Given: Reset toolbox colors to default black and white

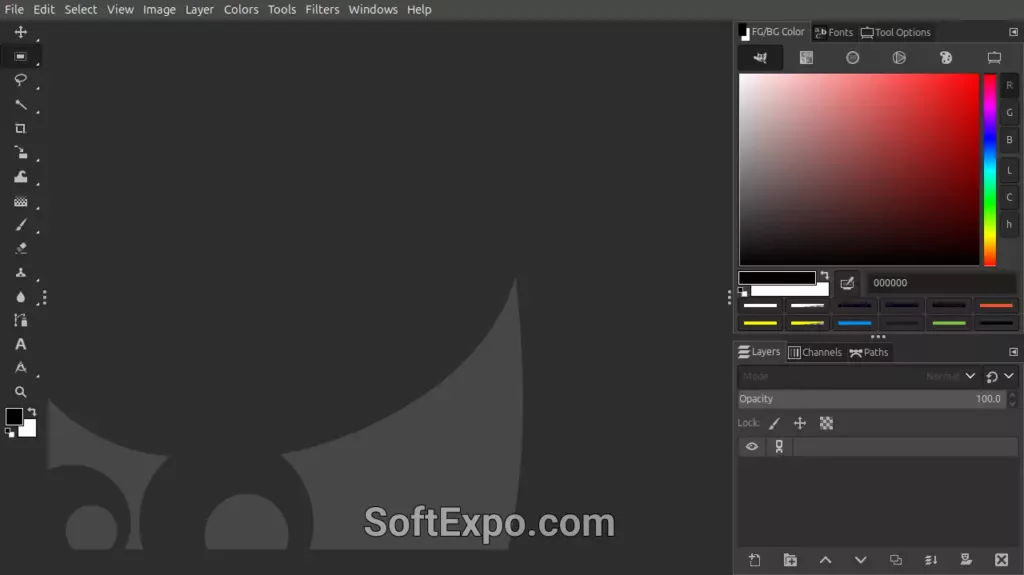Looking at the screenshot, I should pyautogui.click(x=9, y=433).
